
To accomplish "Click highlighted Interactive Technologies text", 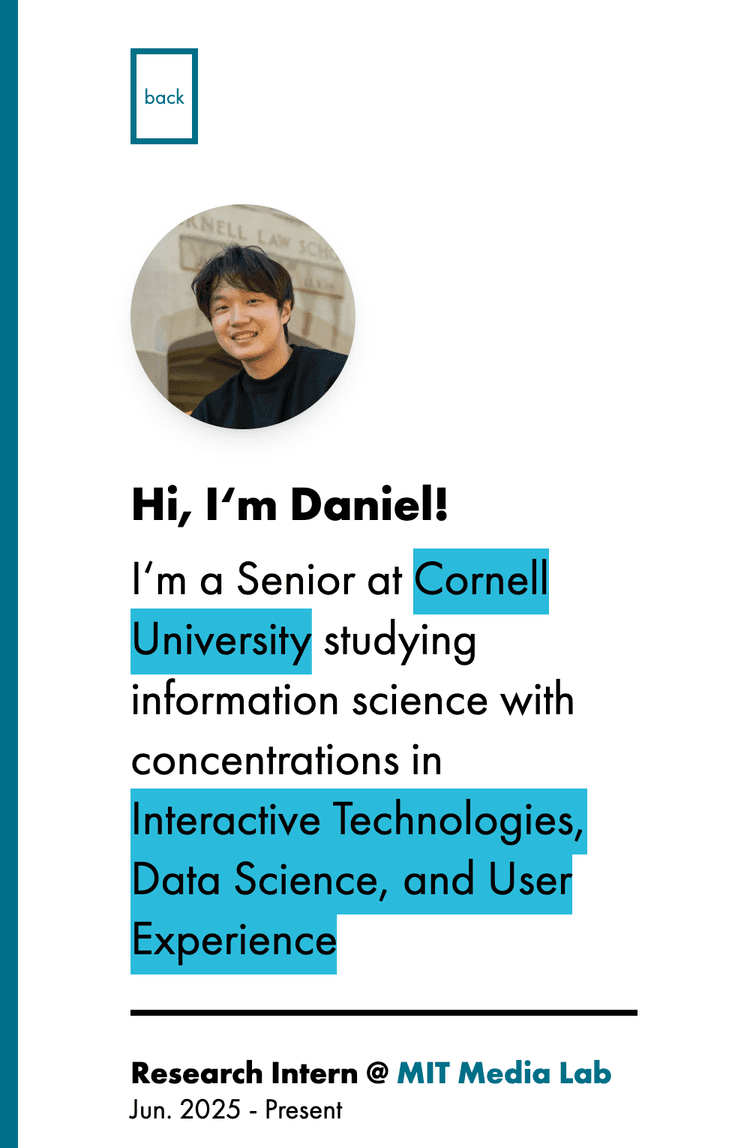I will (x=359, y=821).
